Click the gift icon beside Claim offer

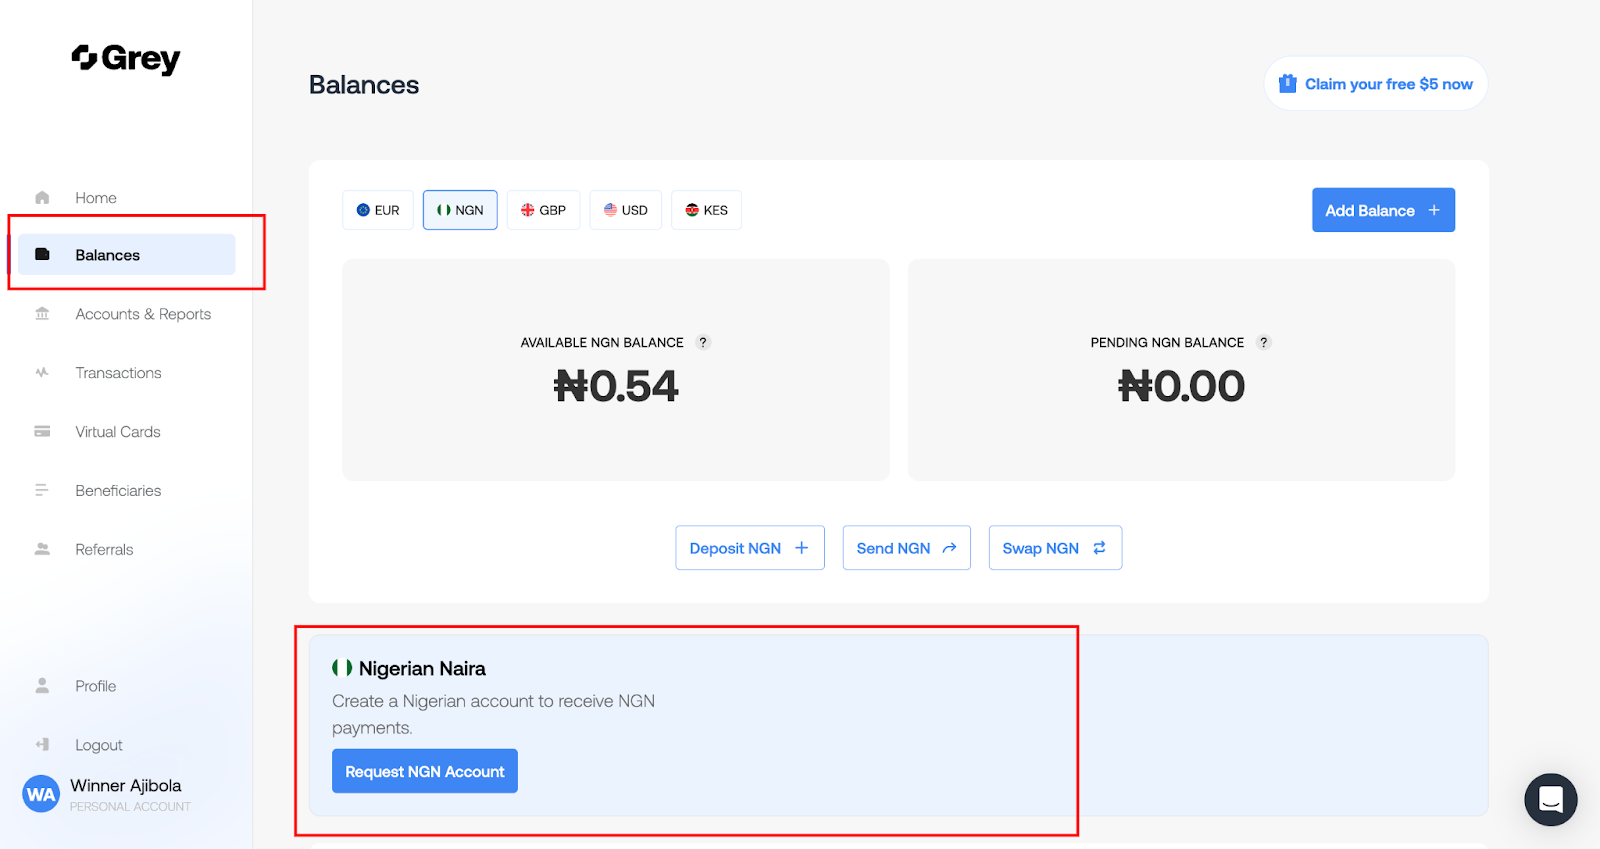coord(1288,83)
